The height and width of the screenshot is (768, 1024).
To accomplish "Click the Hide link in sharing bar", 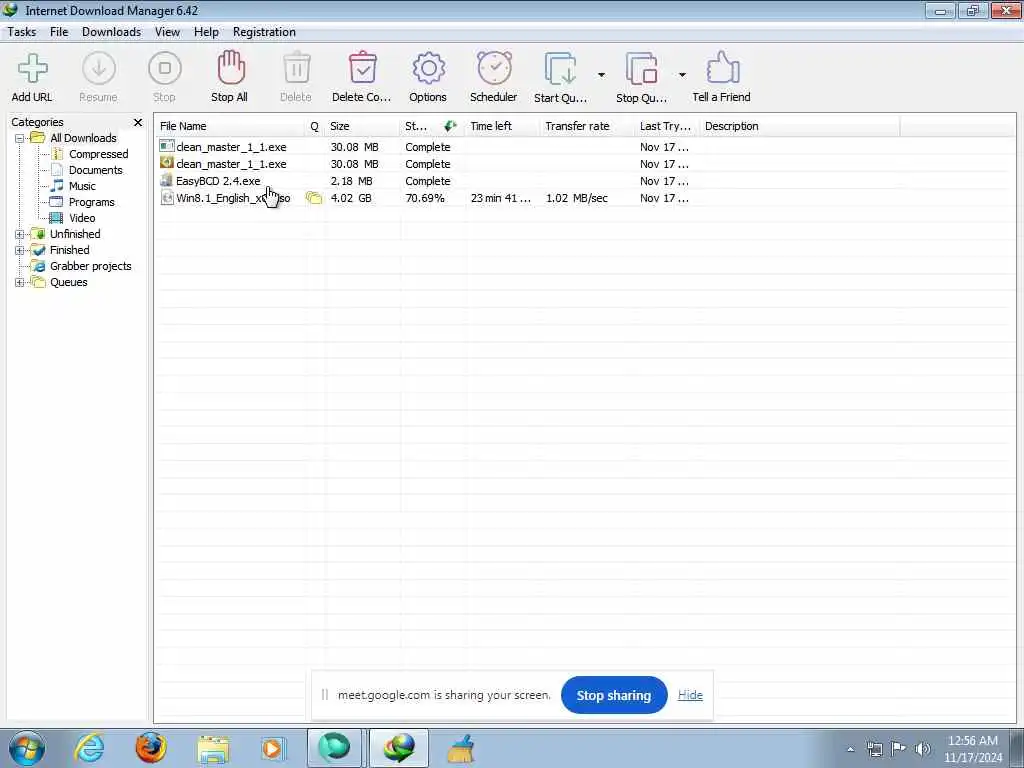I will click(x=690, y=696).
